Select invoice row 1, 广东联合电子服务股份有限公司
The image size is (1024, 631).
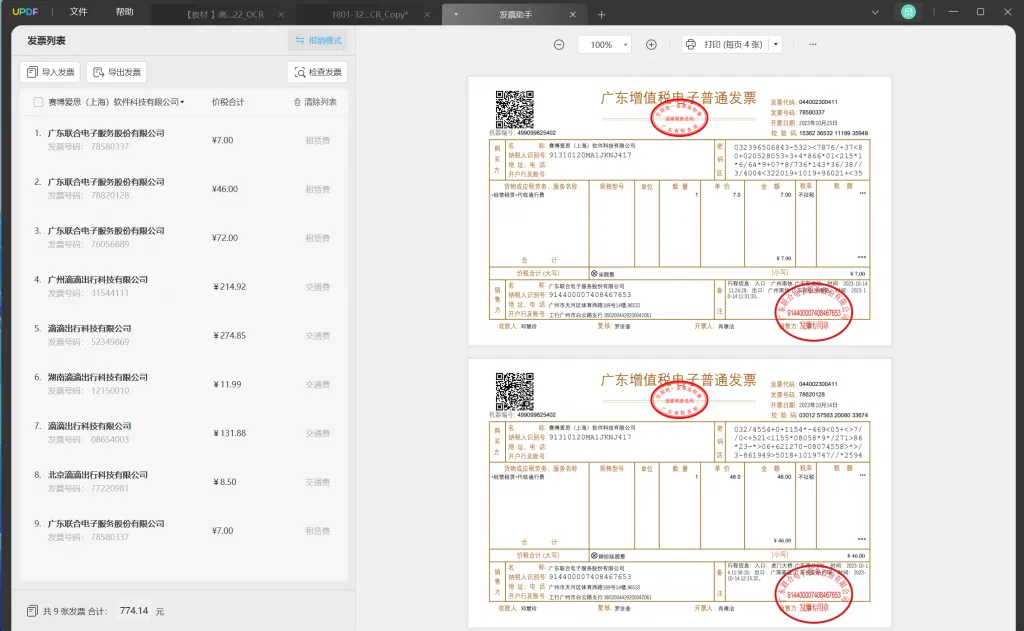(x=184, y=140)
